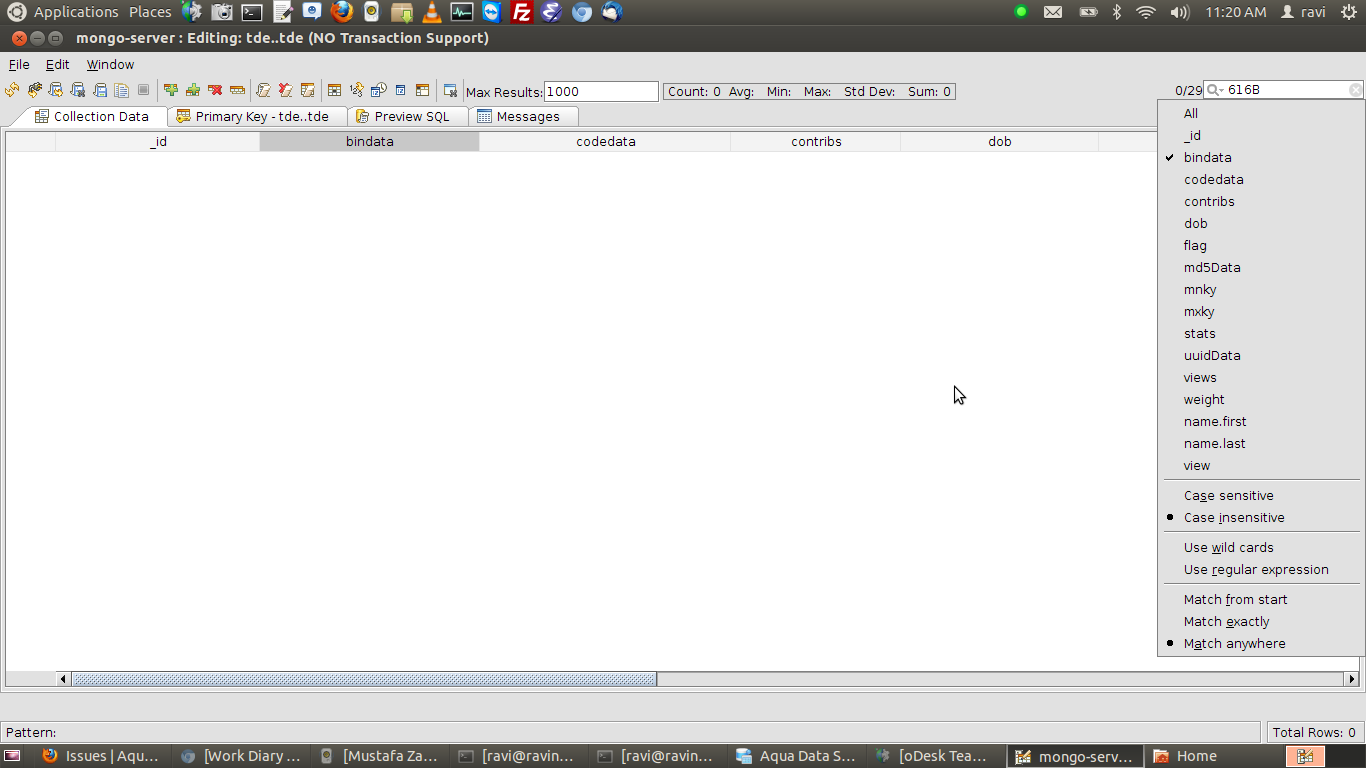
Task: Sort by the contribs column header
Action: coord(816,141)
